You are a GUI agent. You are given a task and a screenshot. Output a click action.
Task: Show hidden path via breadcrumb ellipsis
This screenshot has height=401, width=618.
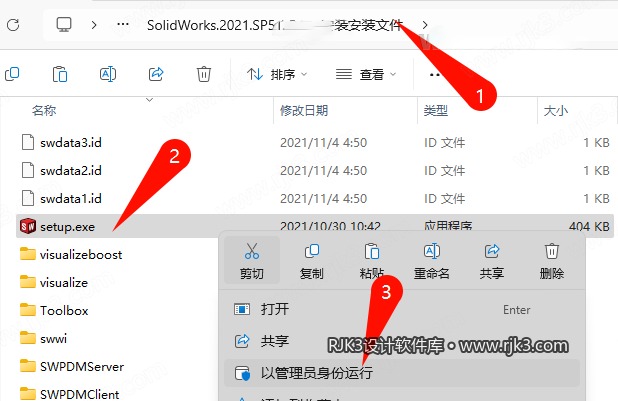coord(123,24)
